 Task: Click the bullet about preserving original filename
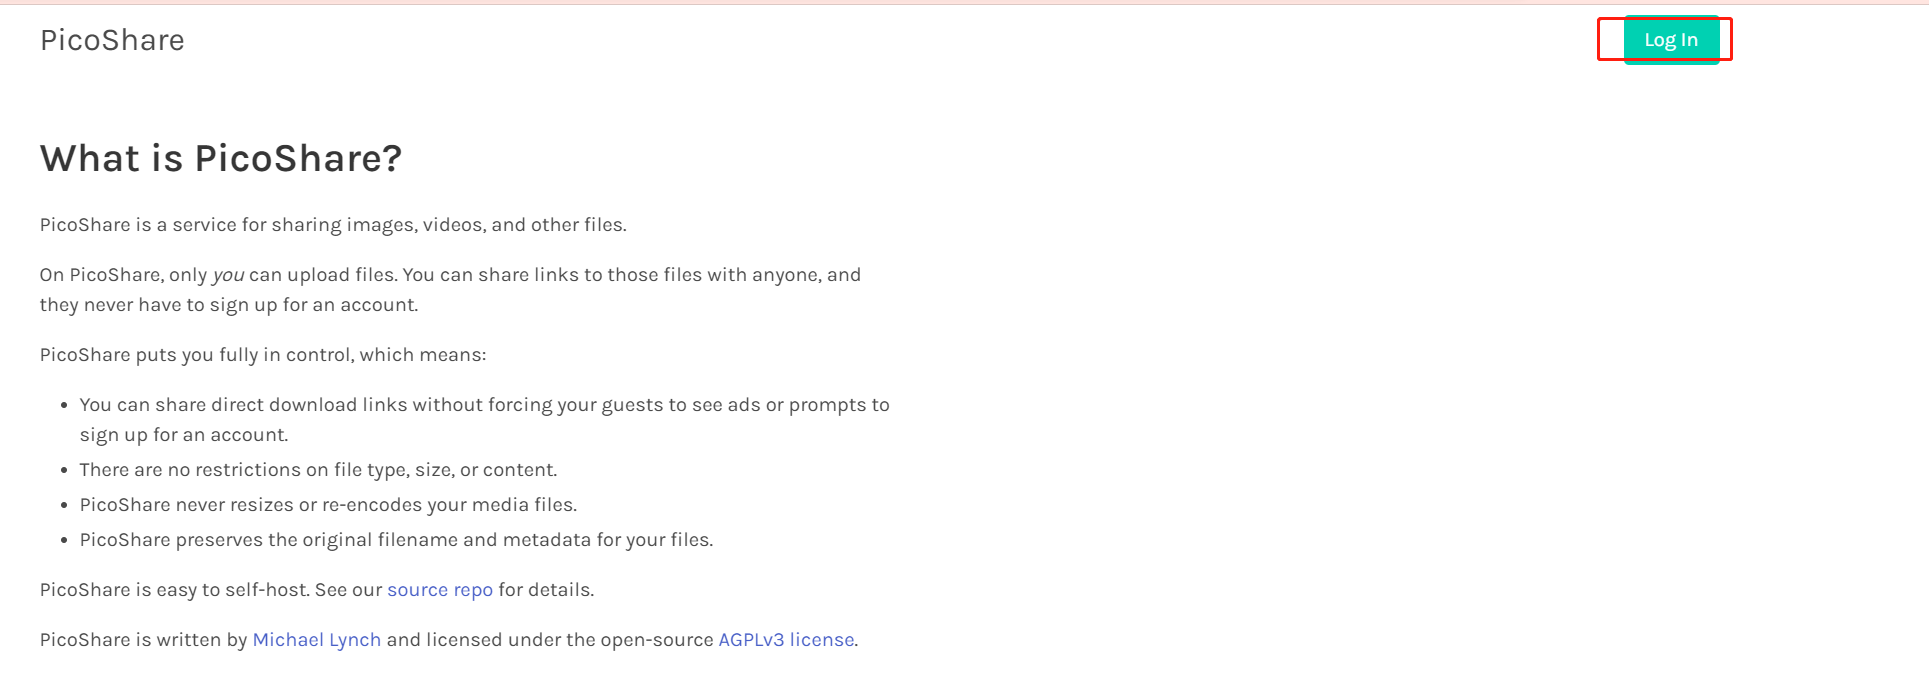click(396, 540)
